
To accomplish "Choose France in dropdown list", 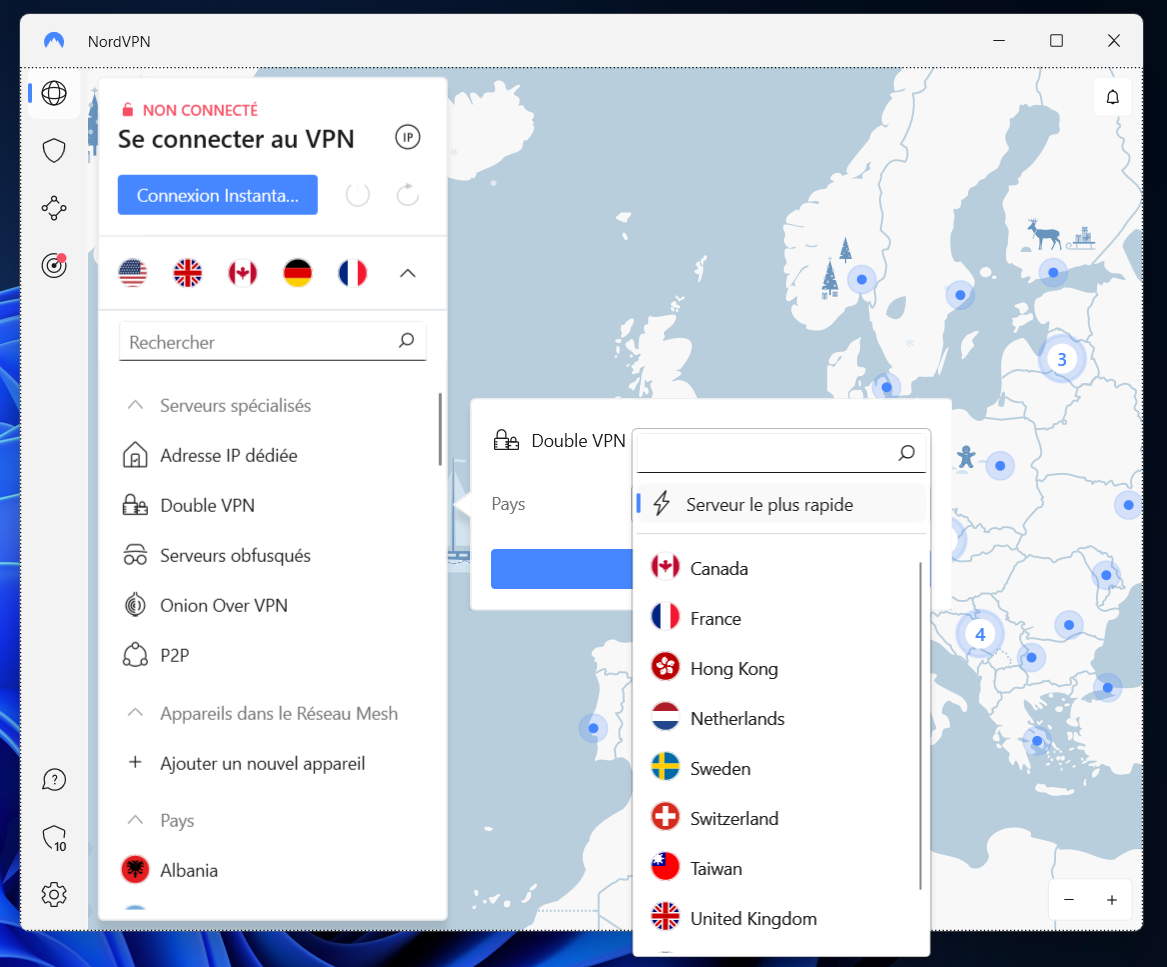I will coord(781,618).
